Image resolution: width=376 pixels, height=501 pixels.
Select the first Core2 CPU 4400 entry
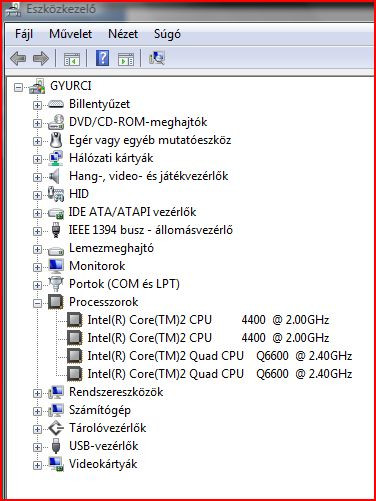208,320
